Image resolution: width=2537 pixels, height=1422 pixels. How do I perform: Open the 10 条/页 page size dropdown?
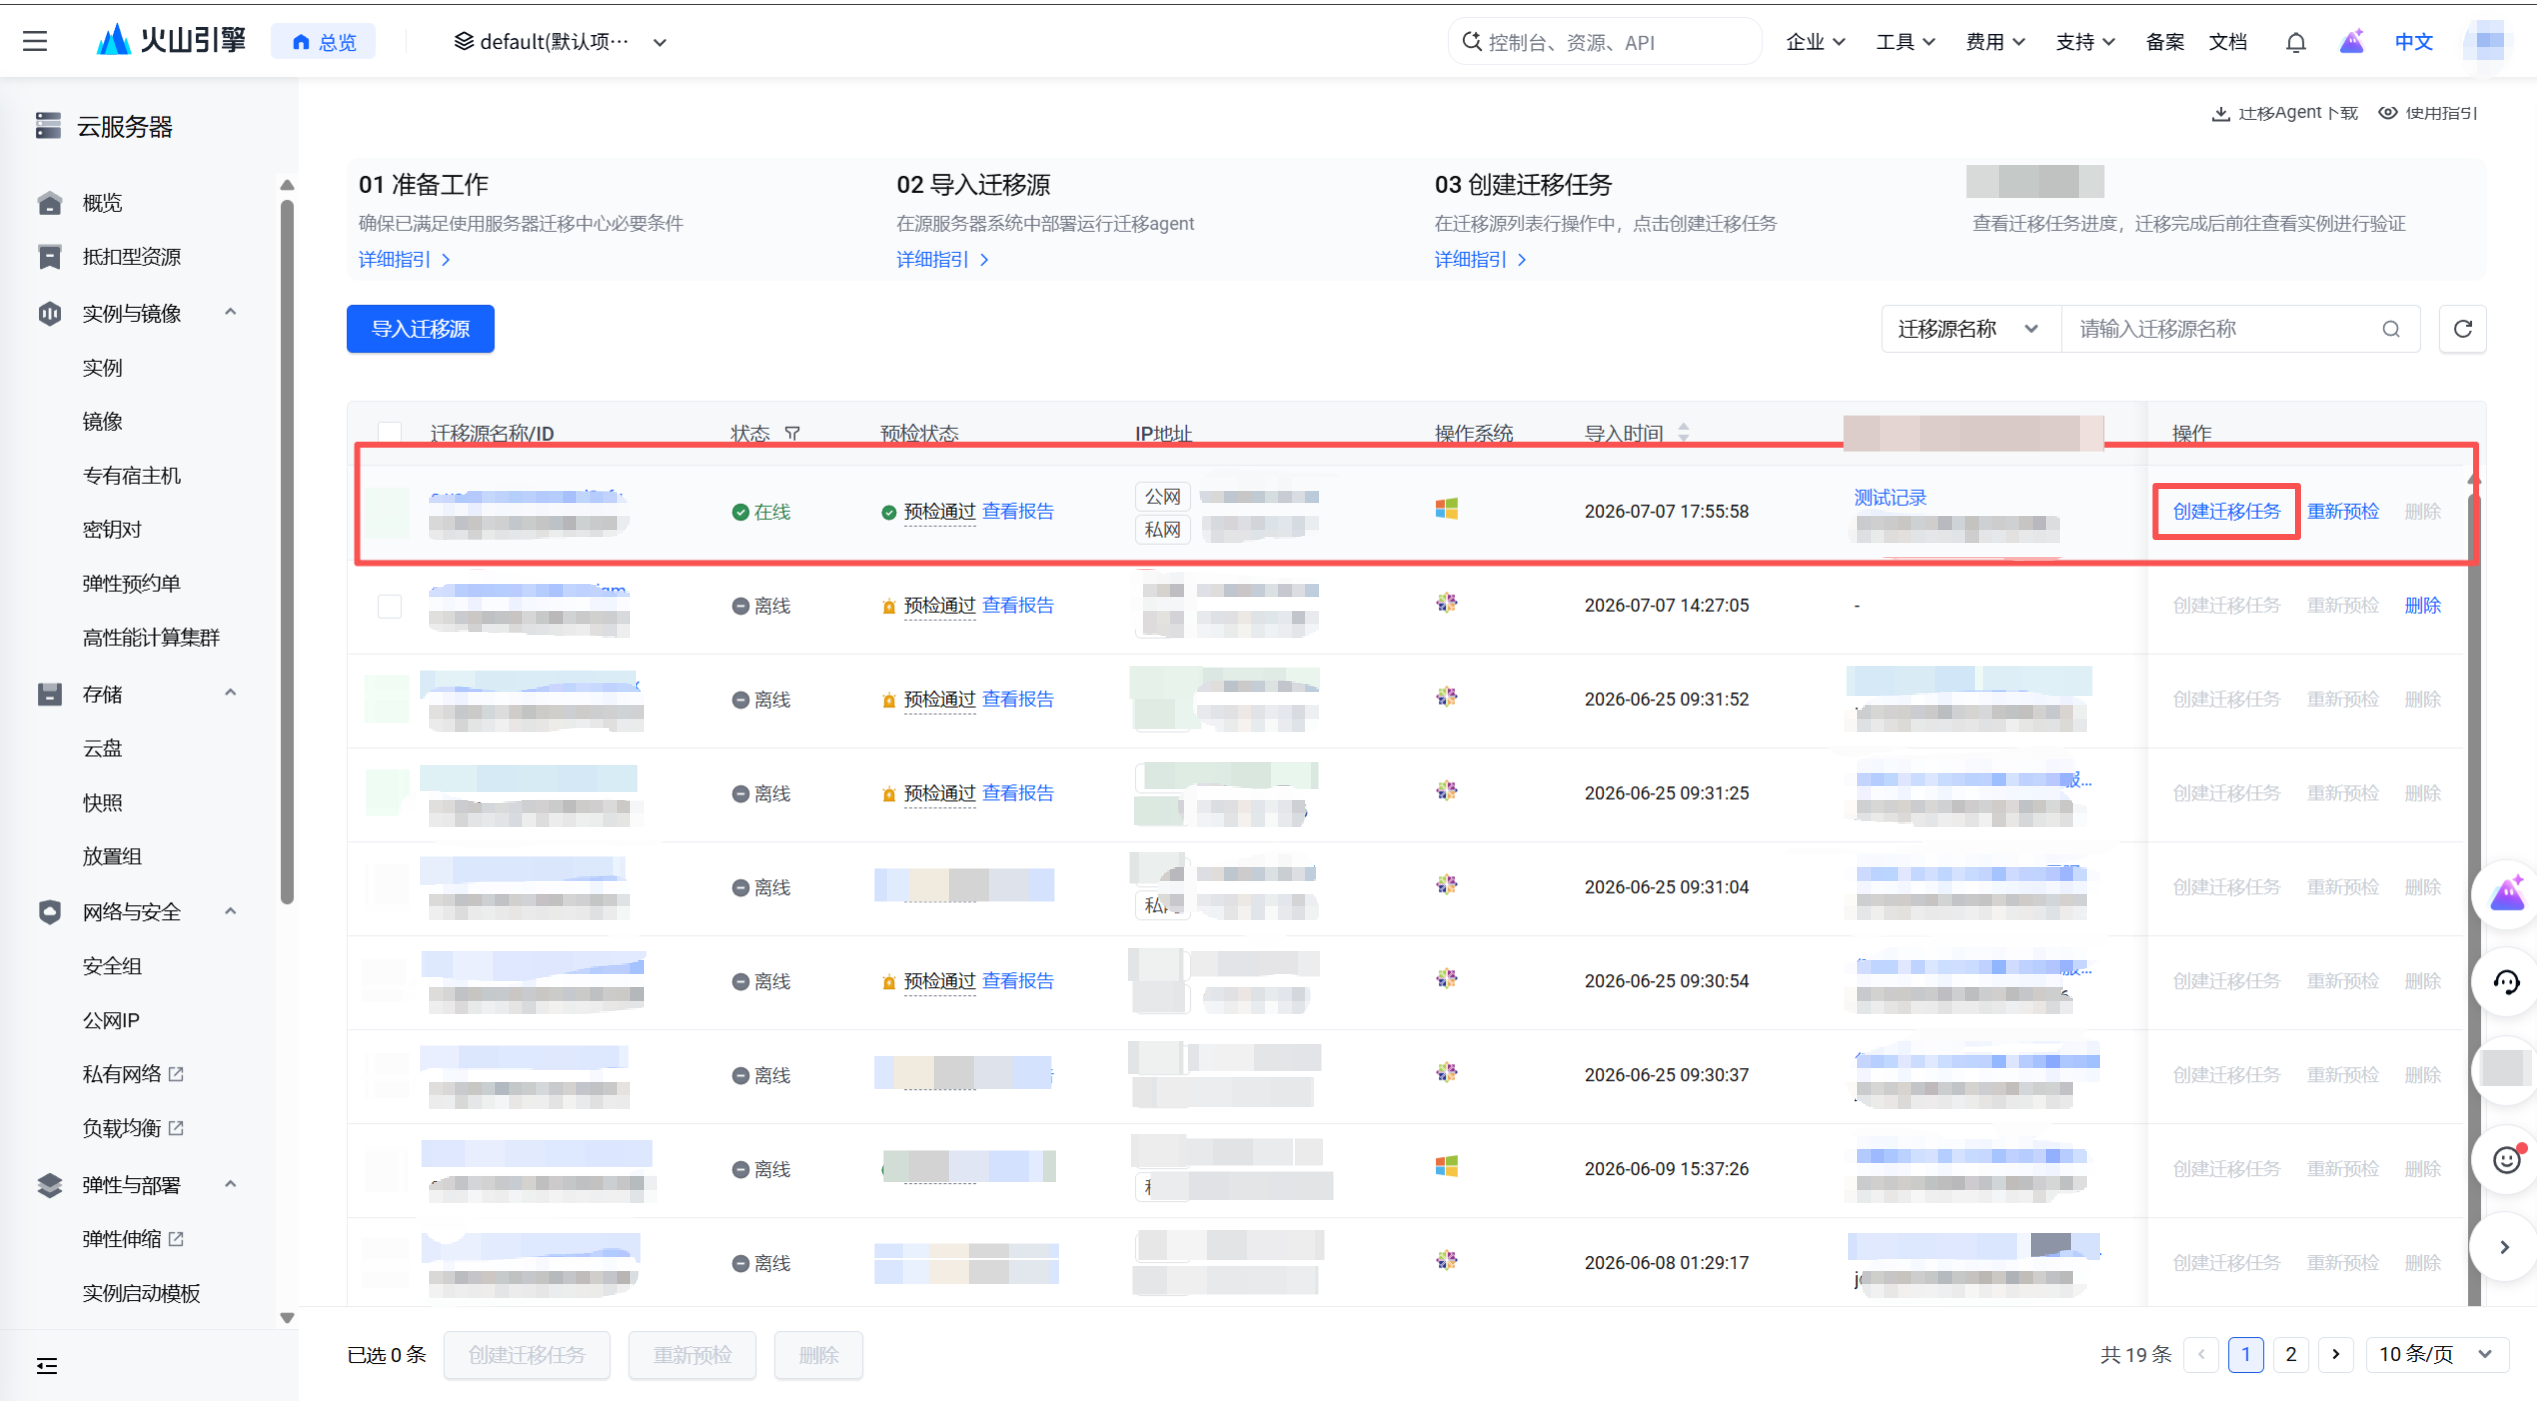pyautogui.click(x=2436, y=1355)
